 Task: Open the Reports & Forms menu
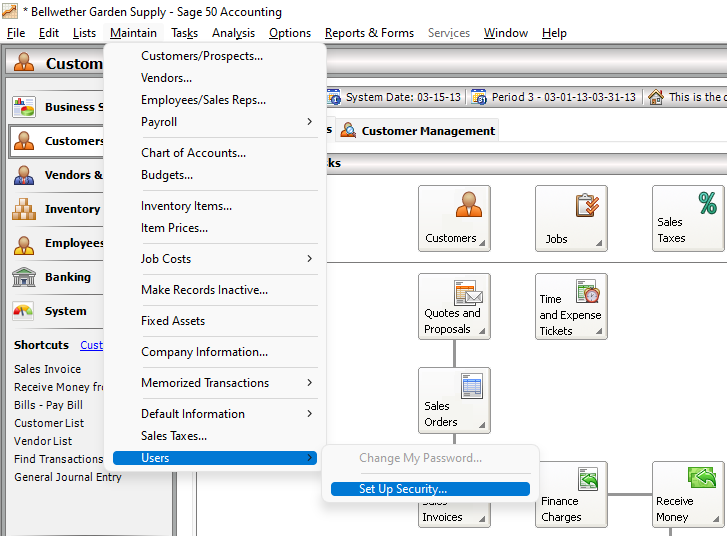point(369,33)
